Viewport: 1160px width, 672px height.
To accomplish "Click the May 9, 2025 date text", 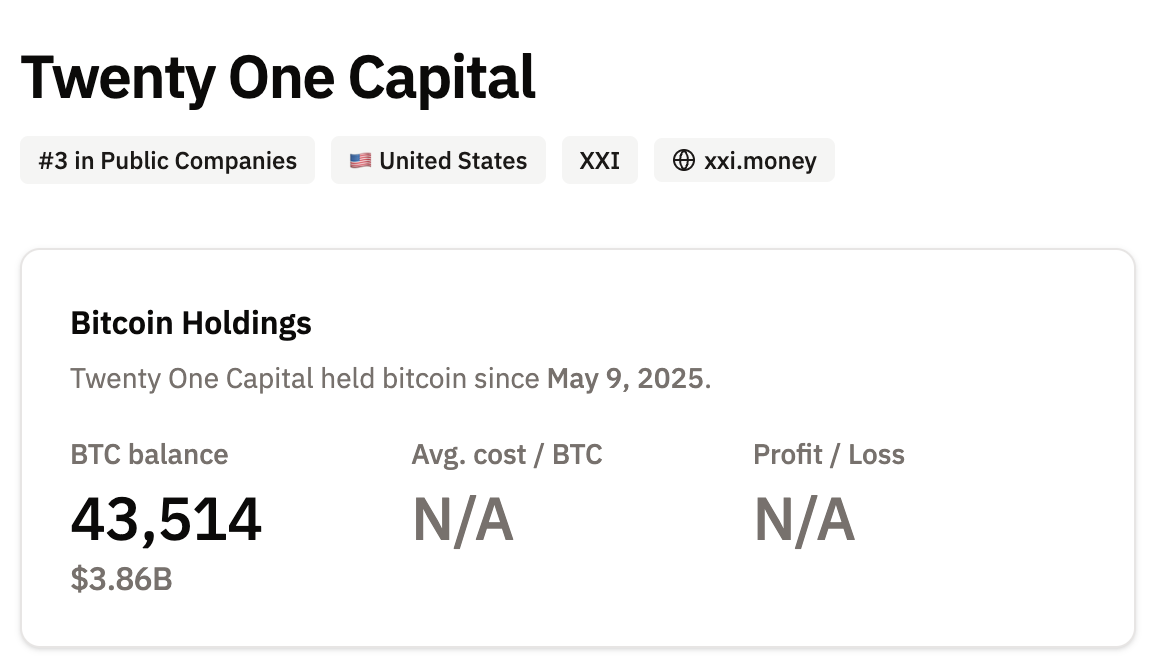I will (x=625, y=379).
